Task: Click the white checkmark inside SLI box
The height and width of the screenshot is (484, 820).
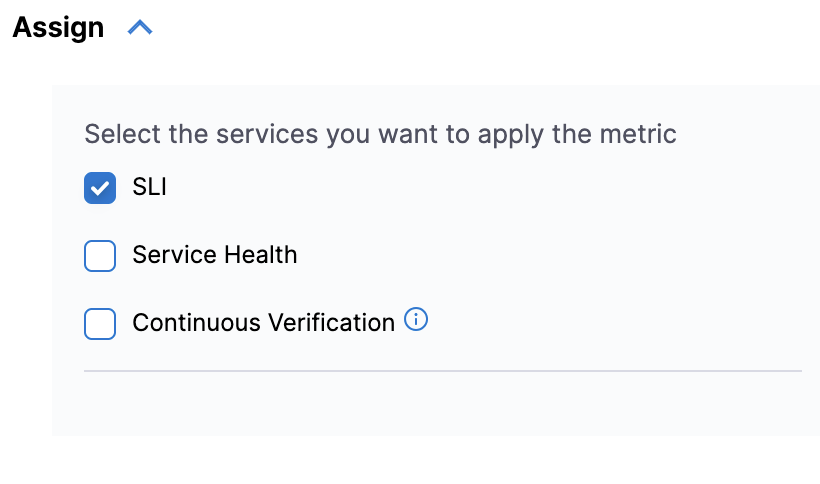Action: 100,188
